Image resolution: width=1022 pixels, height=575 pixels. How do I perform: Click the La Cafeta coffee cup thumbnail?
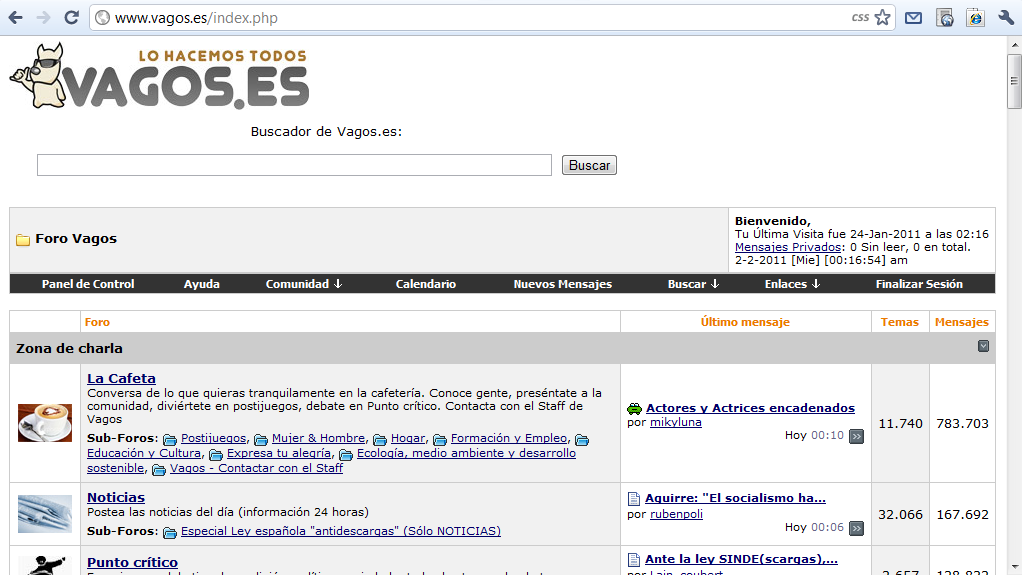45,423
